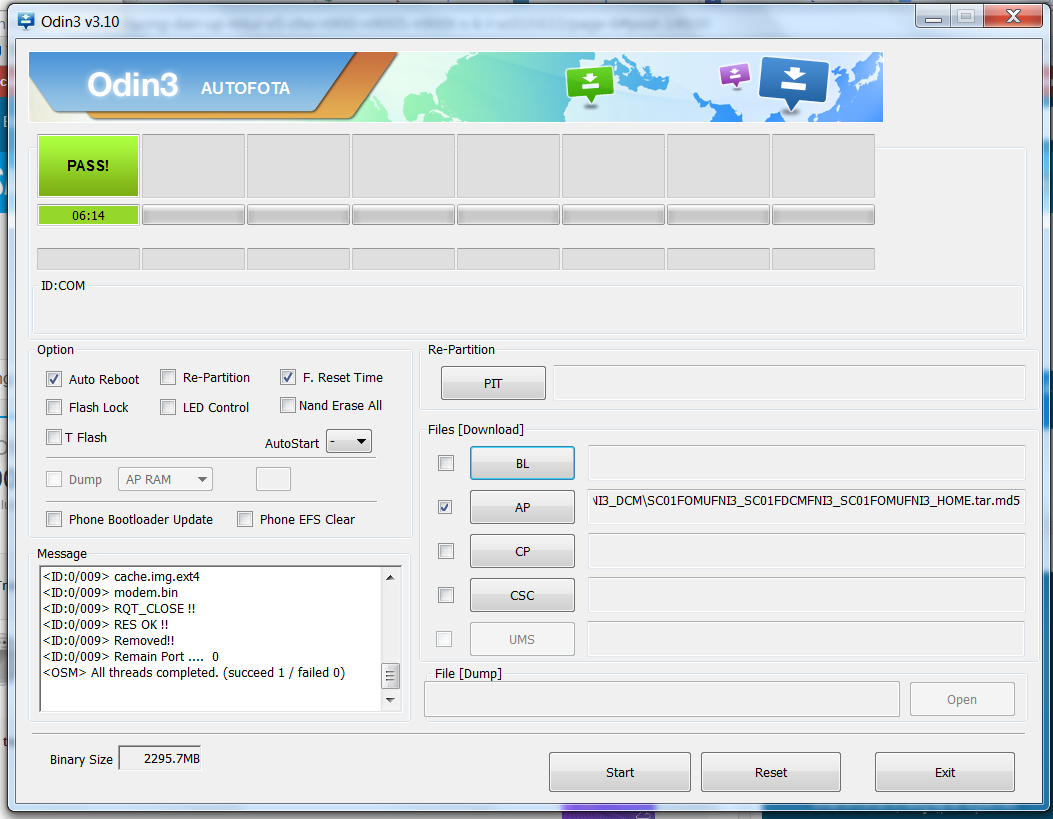Click the Binary Size value field
This screenshot has width=1053, height=819.
point(160,759)
